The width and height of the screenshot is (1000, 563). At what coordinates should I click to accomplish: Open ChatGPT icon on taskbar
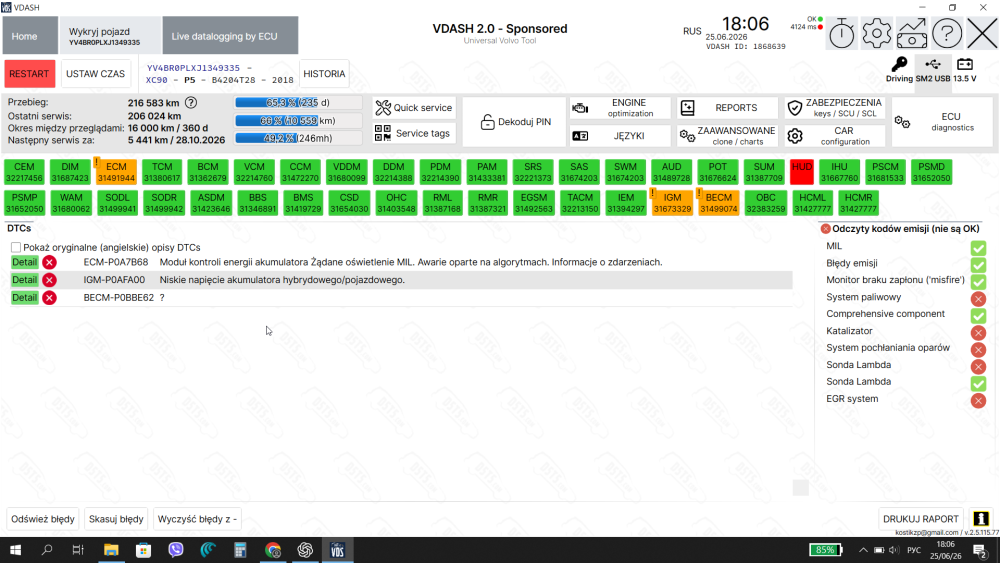tap(305, 550)
